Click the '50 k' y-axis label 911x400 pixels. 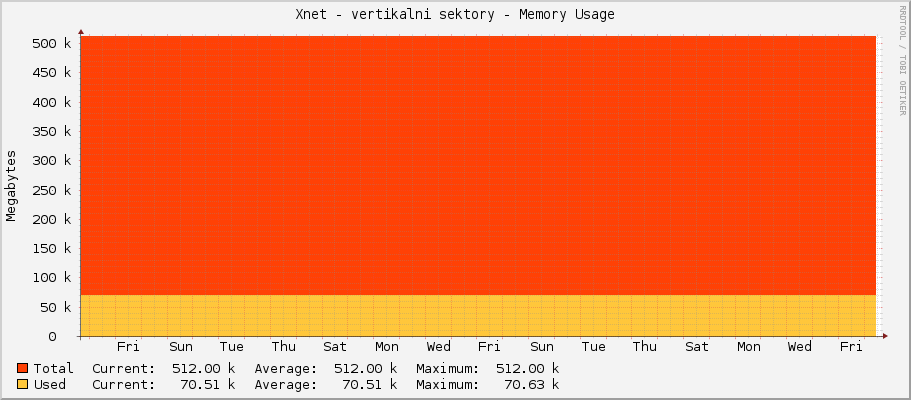click(x=56, y=307)
